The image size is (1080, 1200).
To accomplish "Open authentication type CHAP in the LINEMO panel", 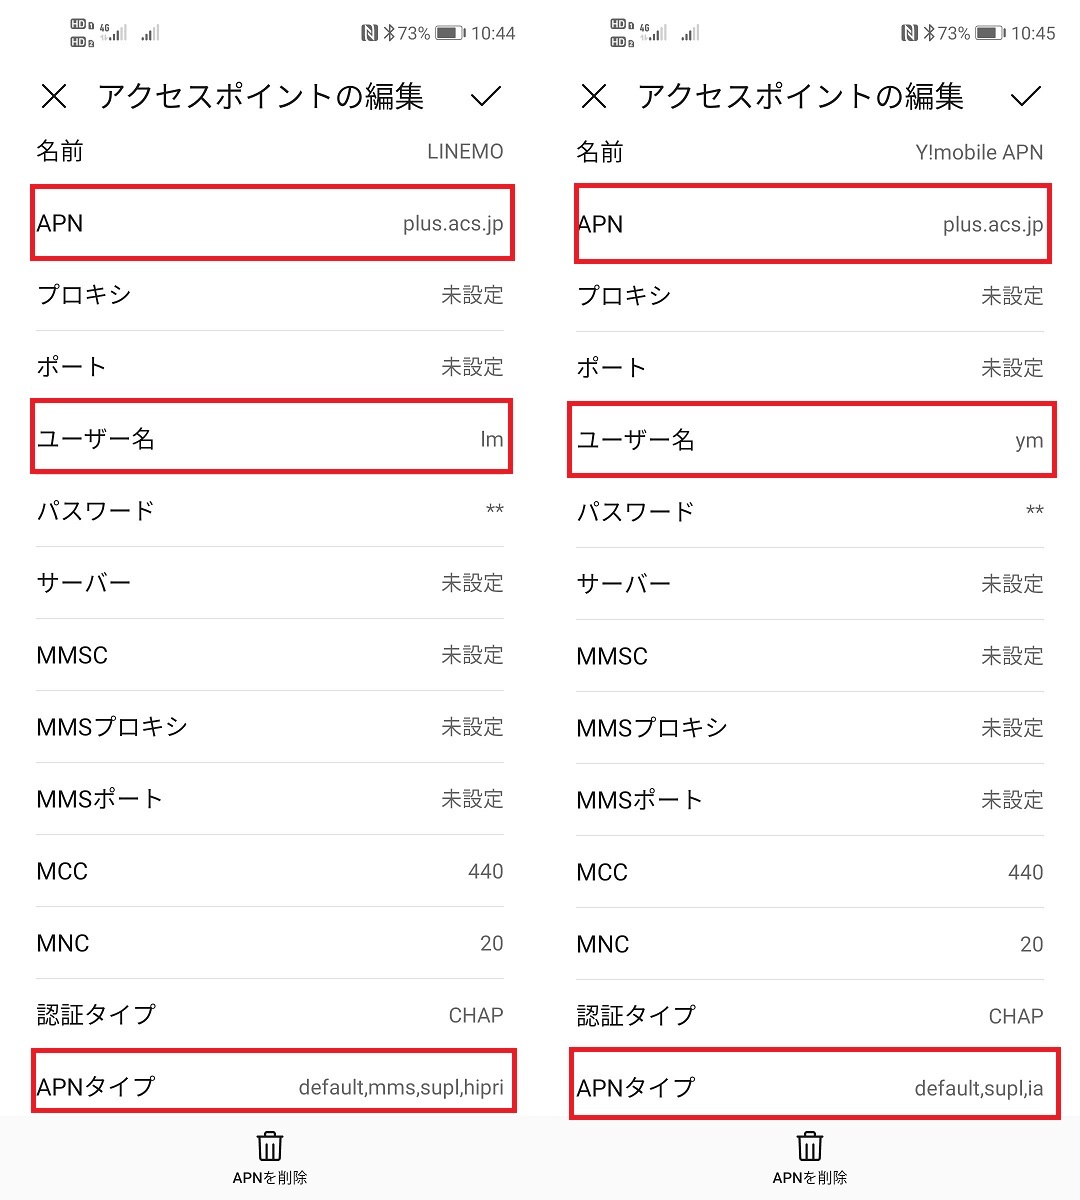I will point(270,1015).
